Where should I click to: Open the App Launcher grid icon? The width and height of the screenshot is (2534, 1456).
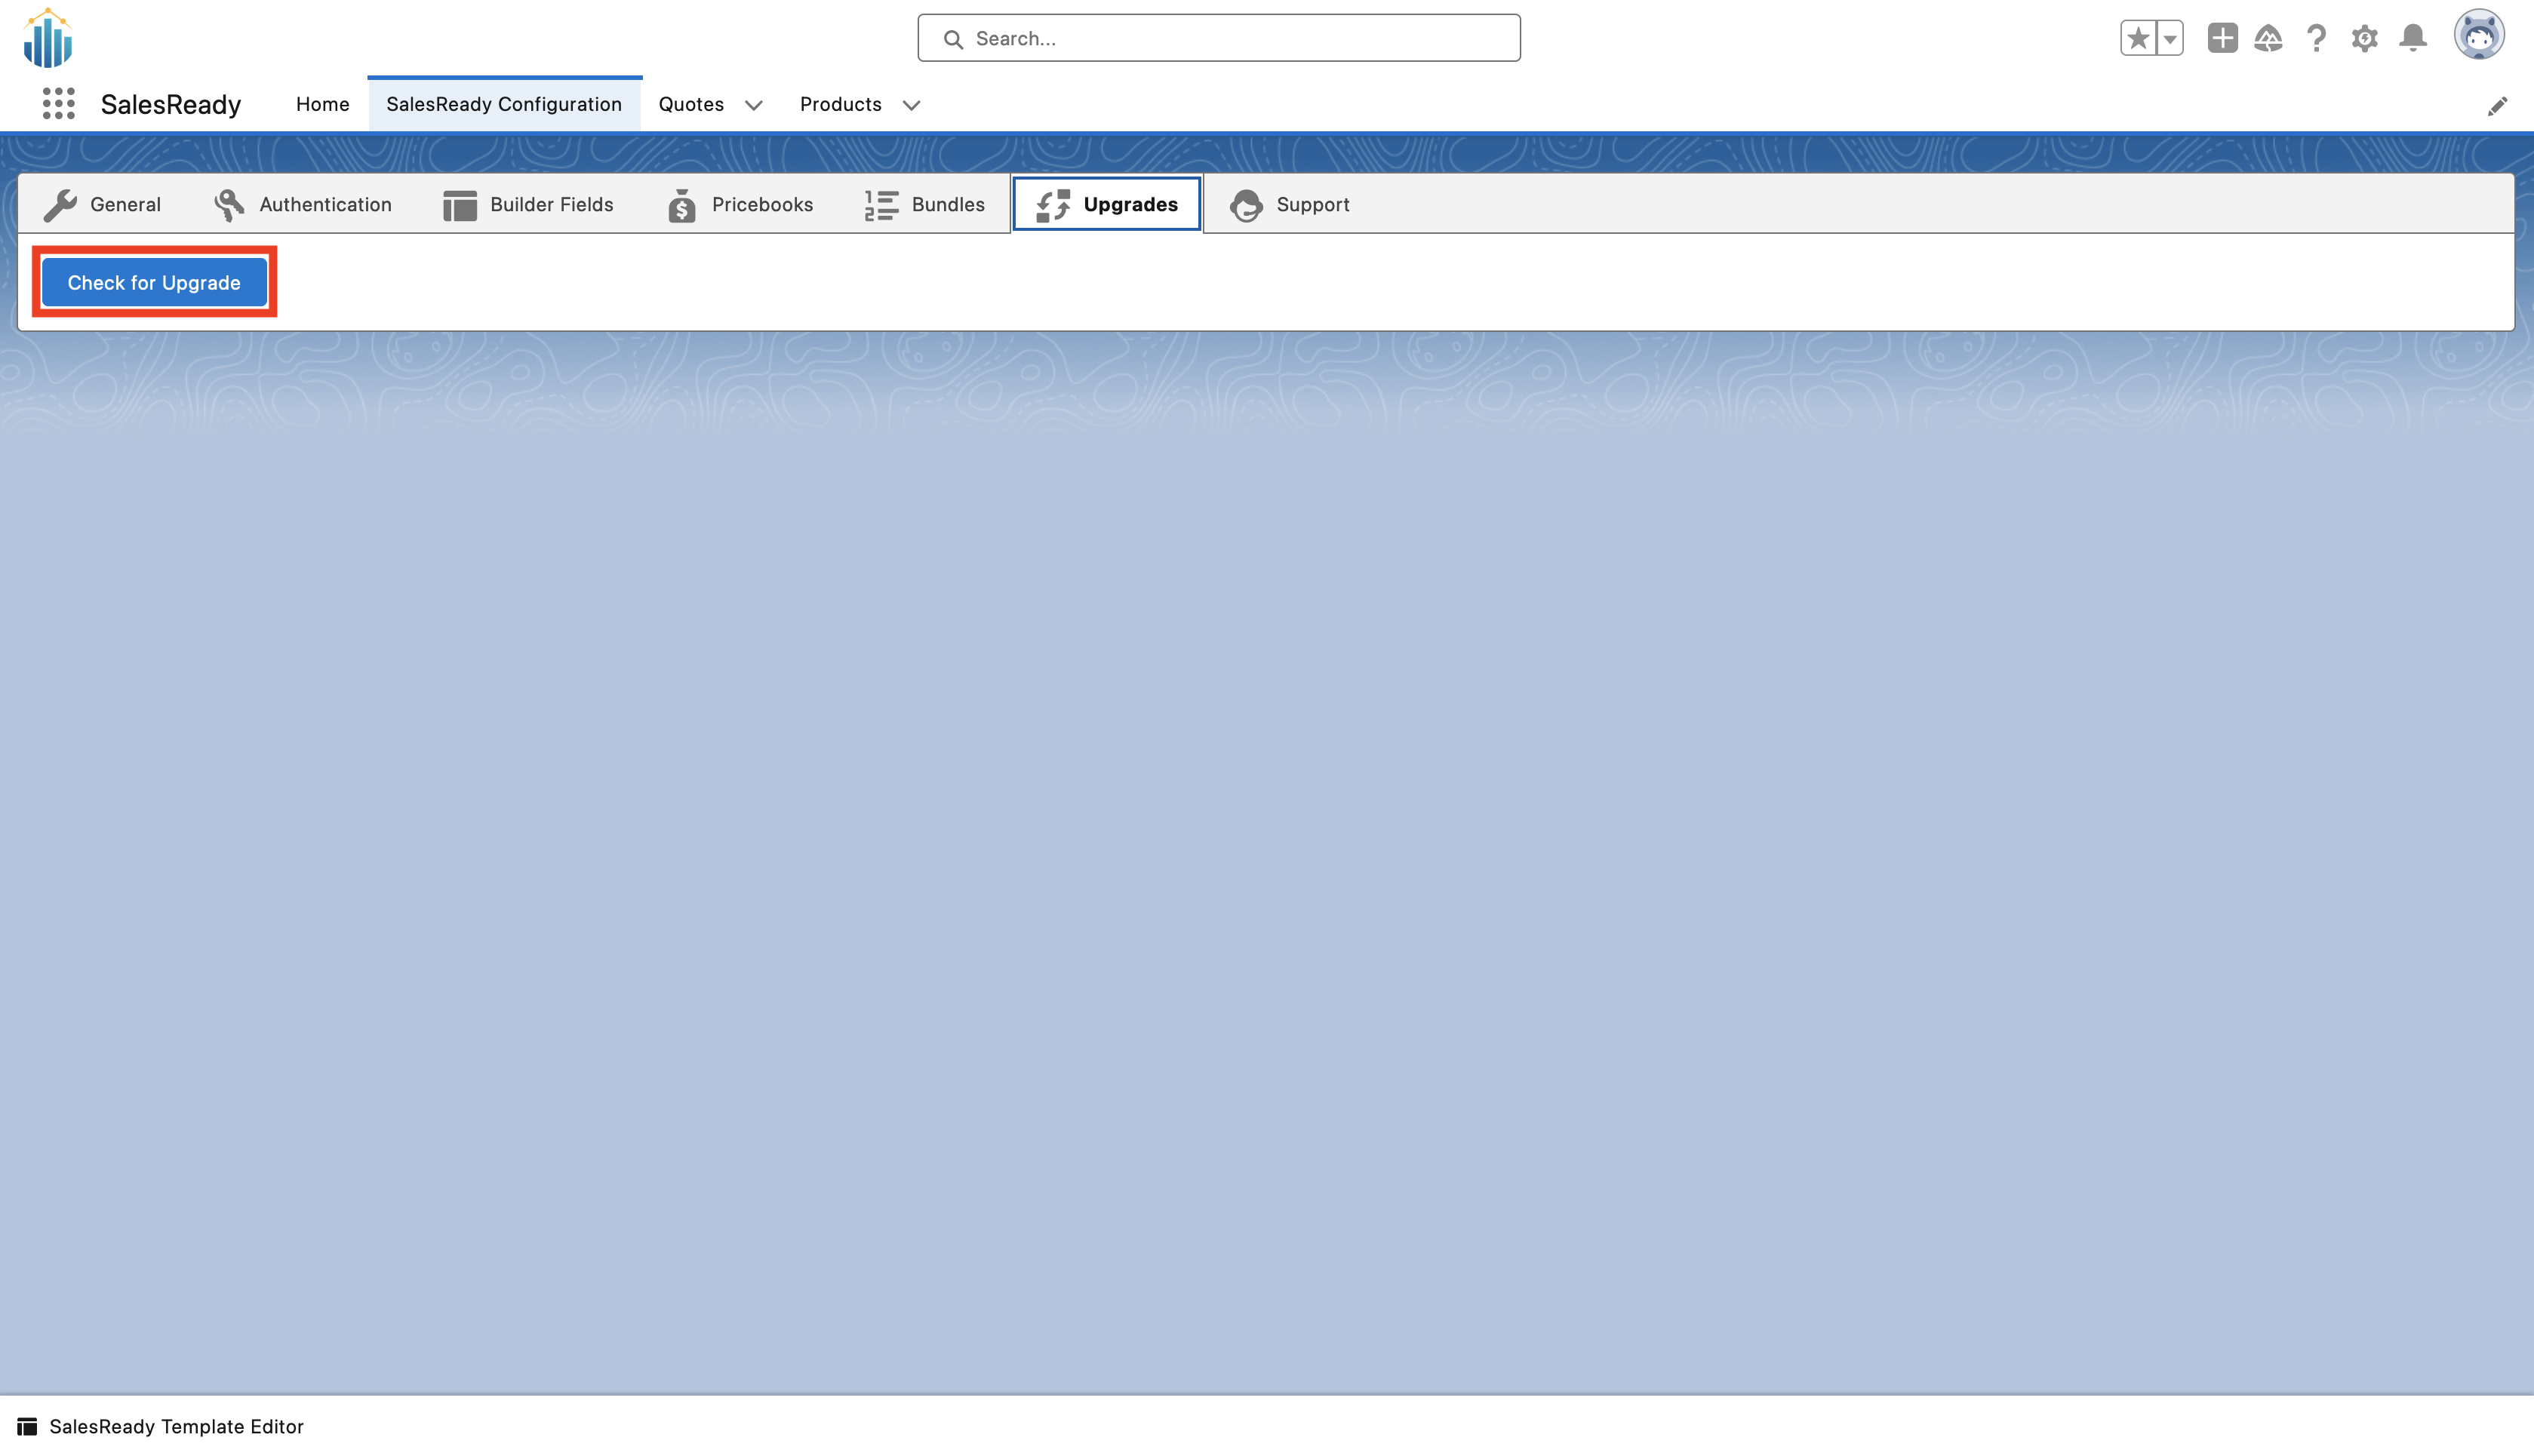[x=58, y=104]
